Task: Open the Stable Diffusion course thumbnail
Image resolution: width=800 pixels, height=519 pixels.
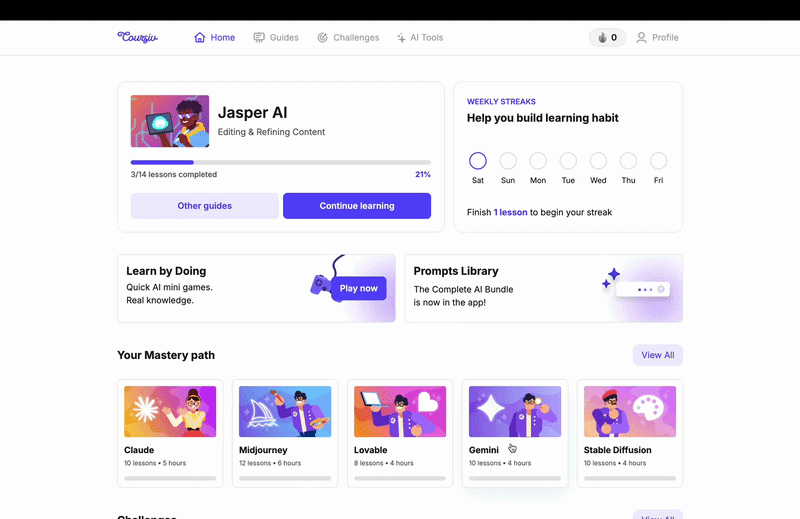Action: click(630, 411)
